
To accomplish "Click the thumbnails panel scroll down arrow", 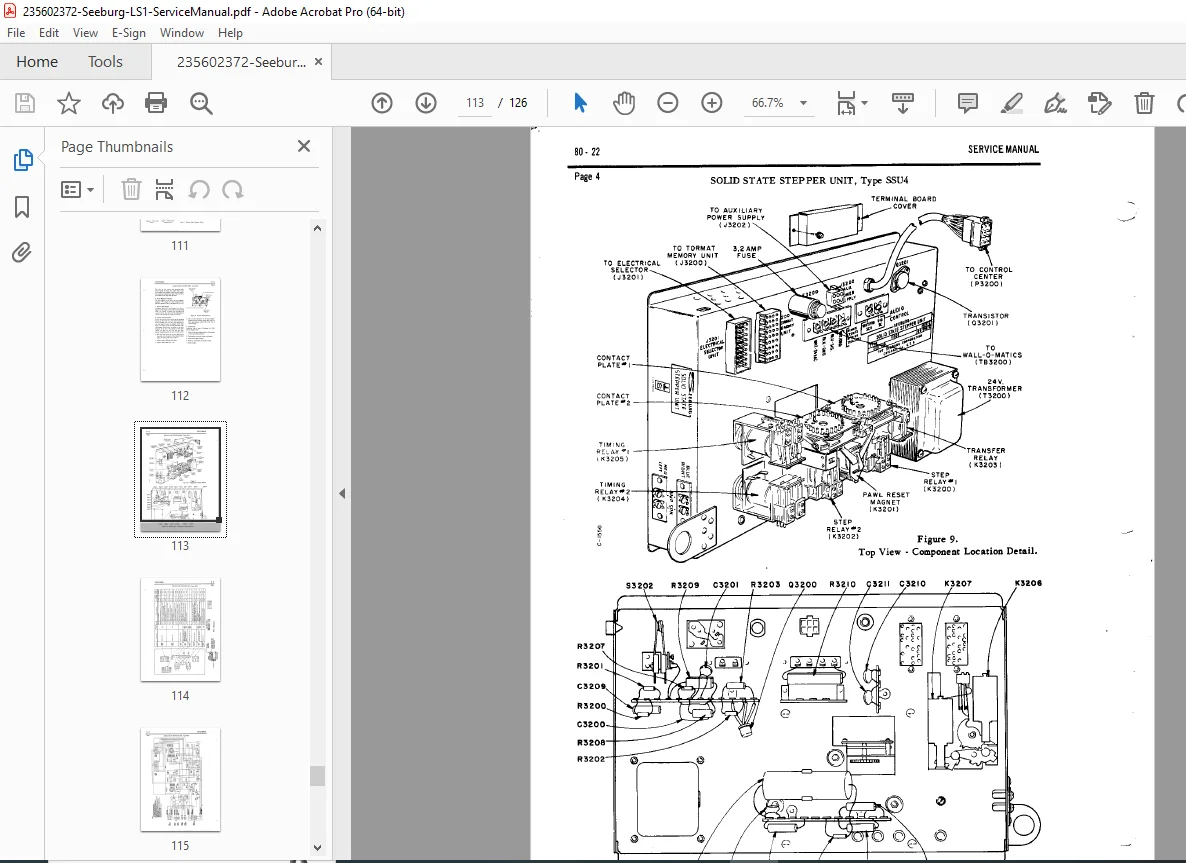I will click(x=318, y=848).
